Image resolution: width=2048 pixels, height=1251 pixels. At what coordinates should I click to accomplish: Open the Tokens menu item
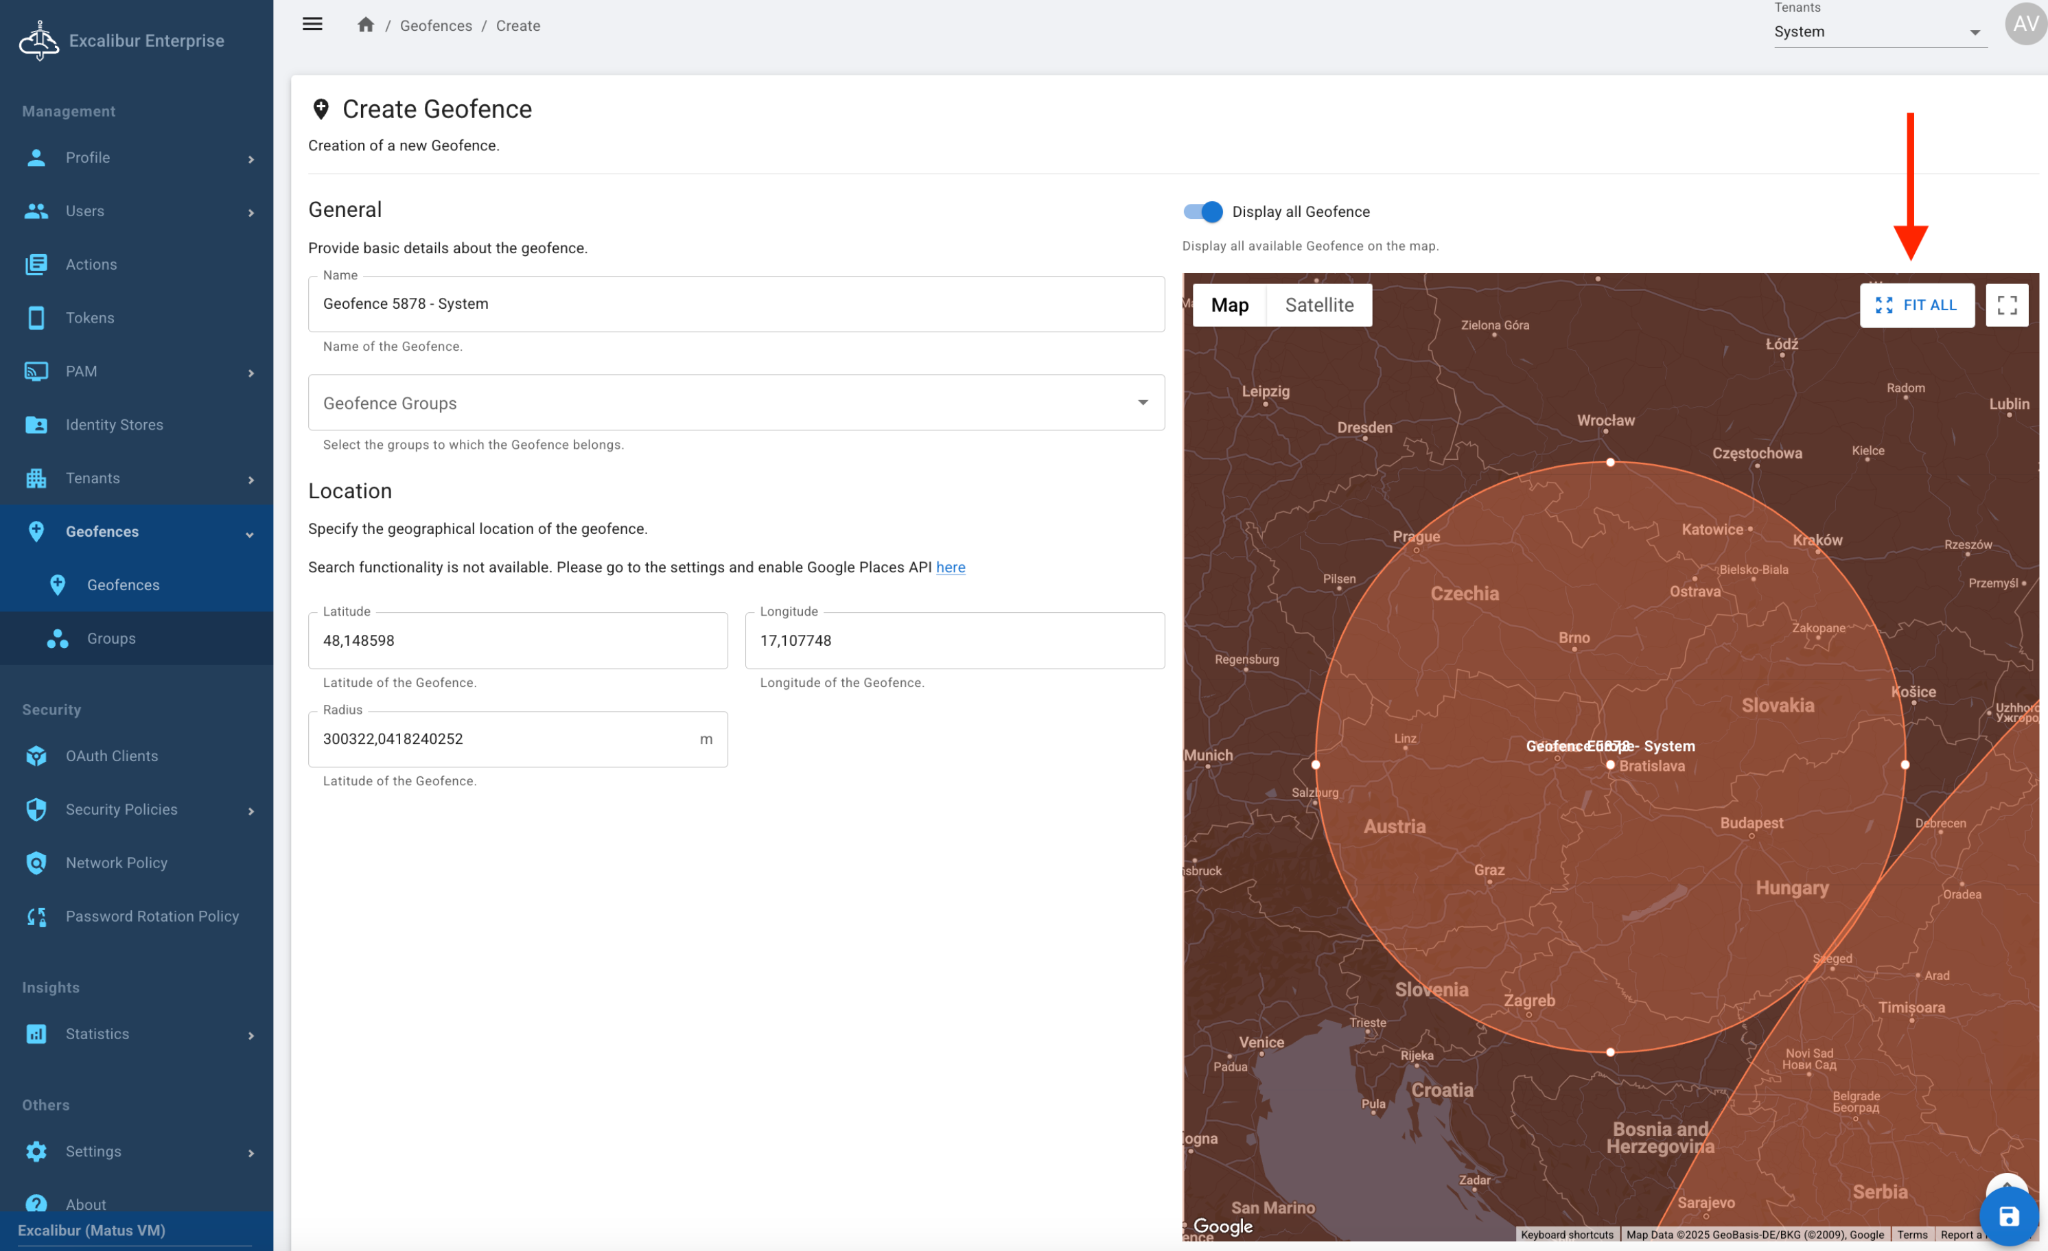(136, 318)
